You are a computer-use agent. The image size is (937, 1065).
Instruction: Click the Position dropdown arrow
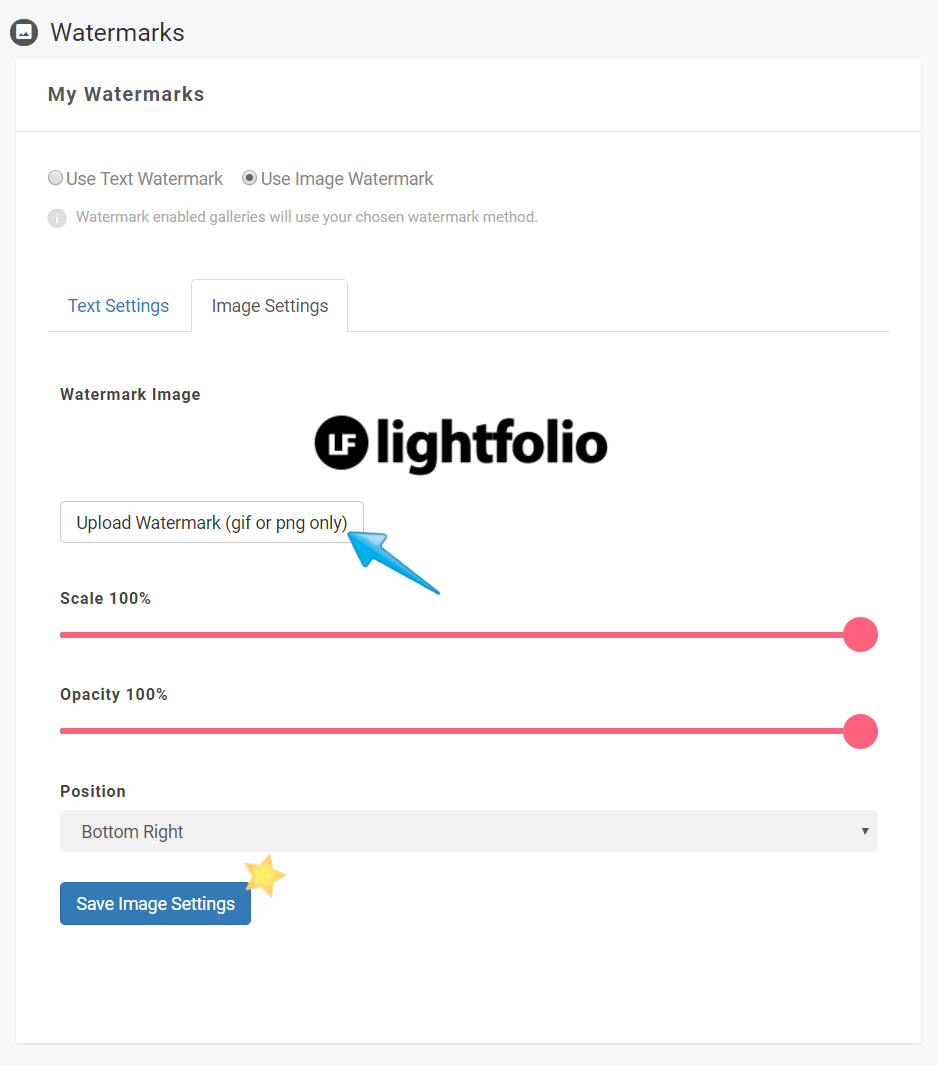click(x=865, y=831)
